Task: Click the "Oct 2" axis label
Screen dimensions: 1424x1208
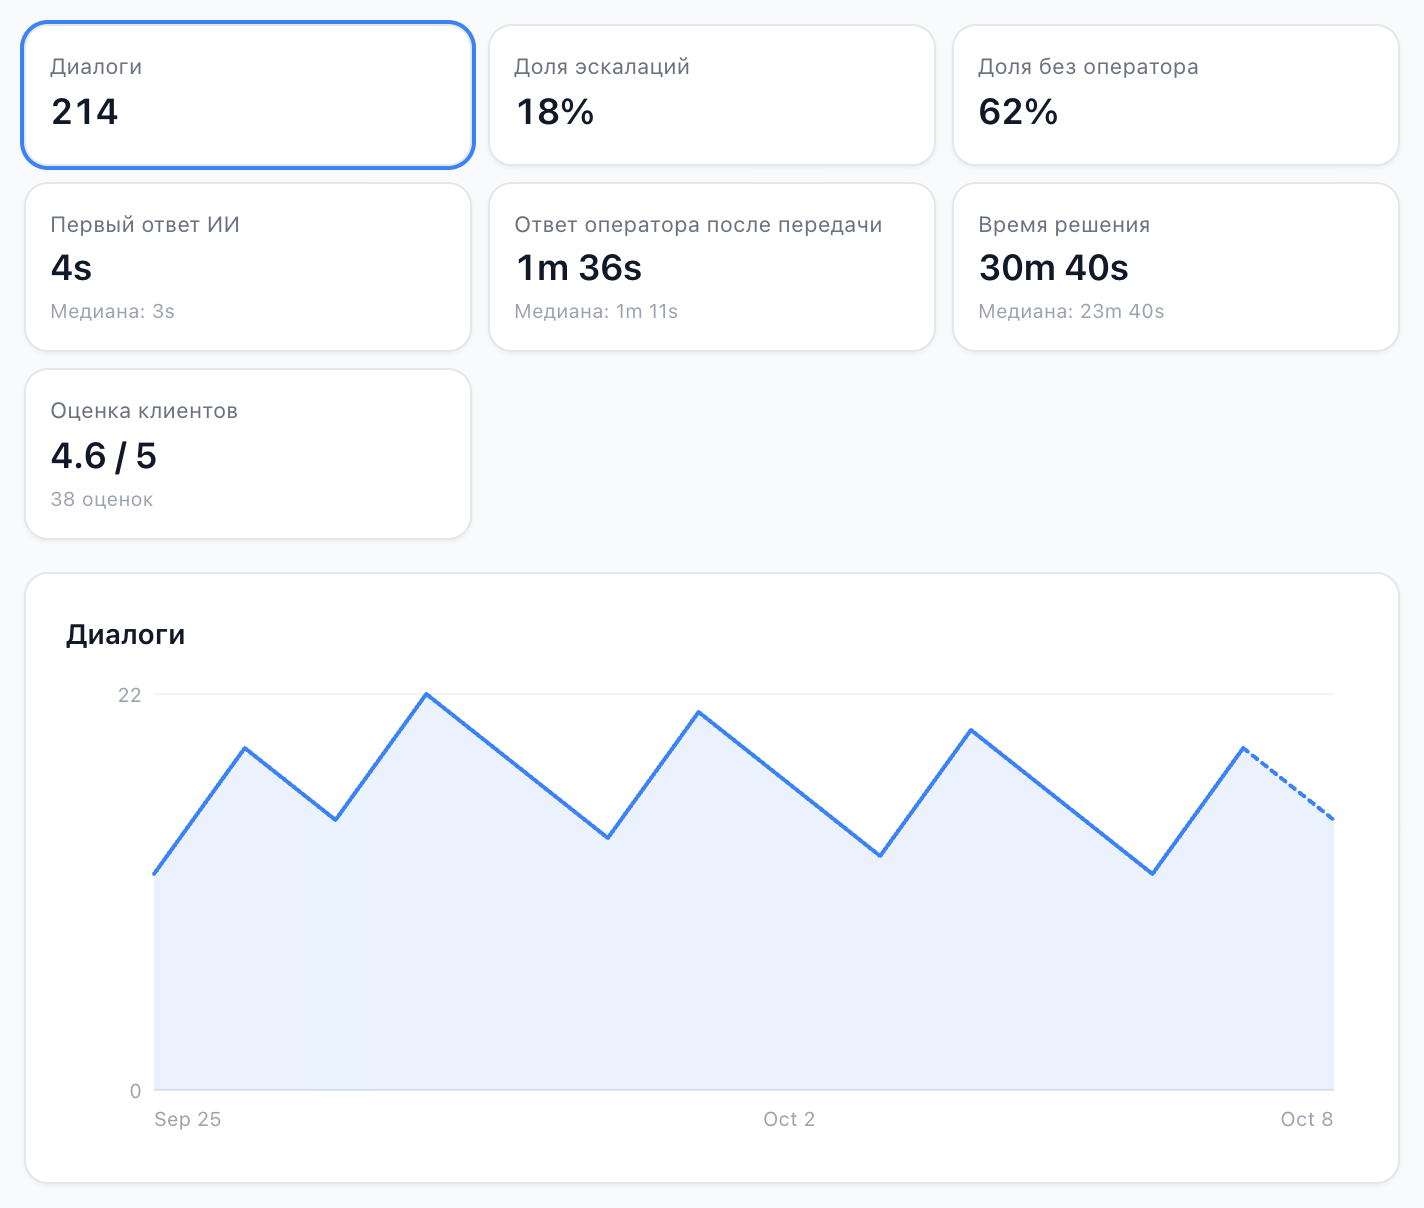Action: pyautogui.click(x=789, y=1119)
